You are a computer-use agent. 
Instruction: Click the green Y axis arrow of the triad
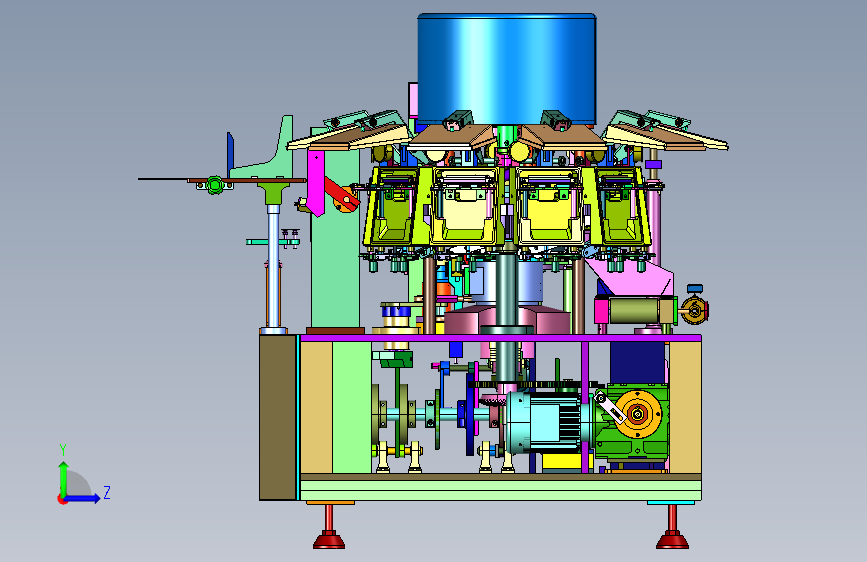64,477
